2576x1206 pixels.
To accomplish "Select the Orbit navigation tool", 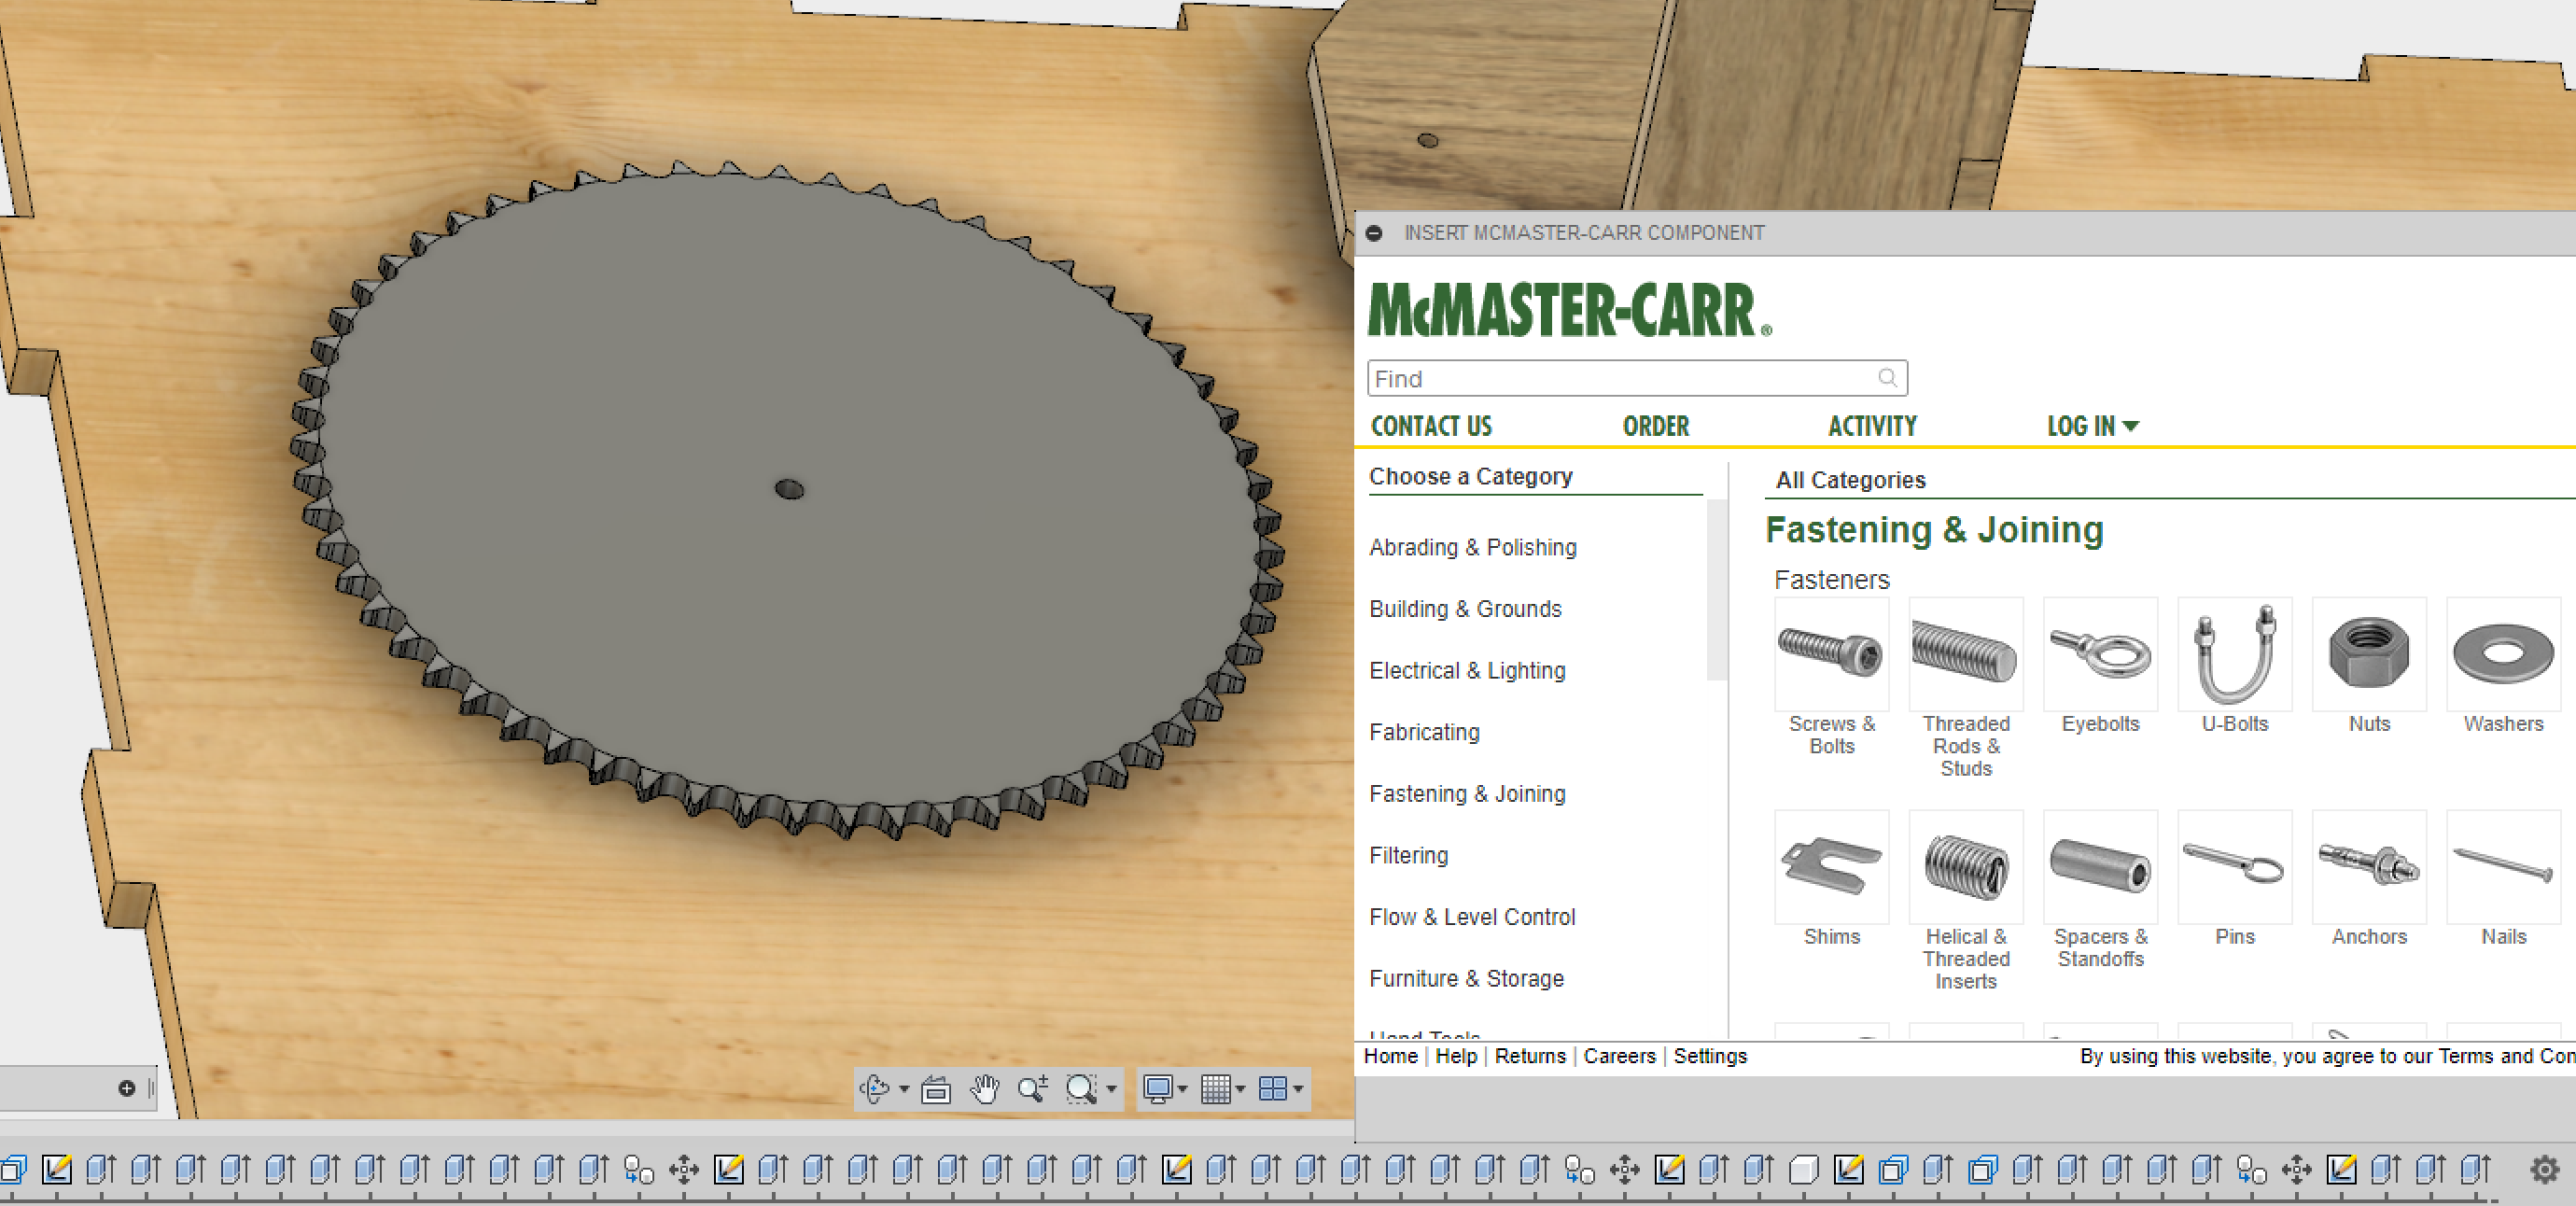I will click(875, 1088).
